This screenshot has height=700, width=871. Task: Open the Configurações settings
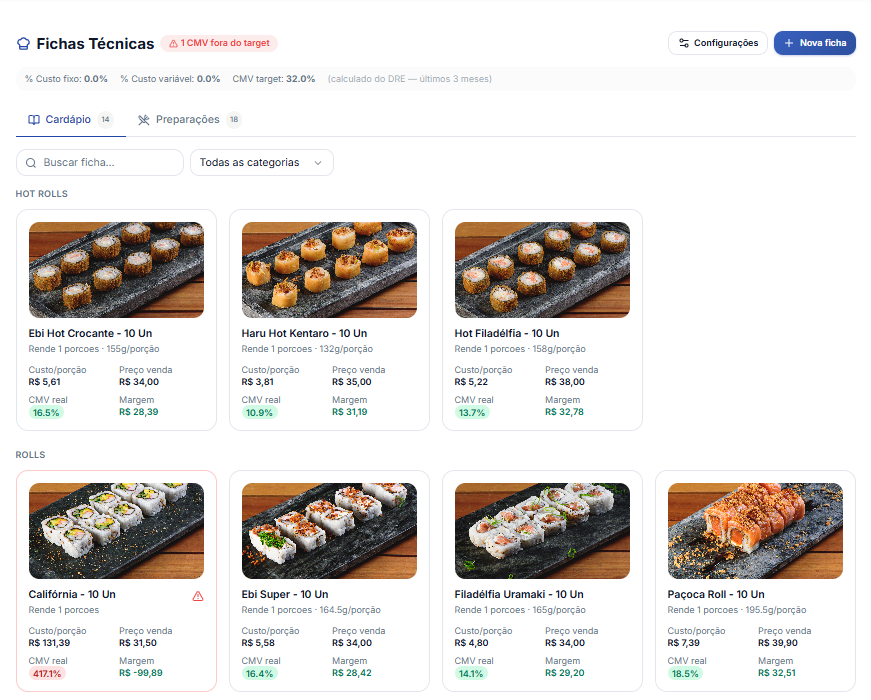[718, 43]
